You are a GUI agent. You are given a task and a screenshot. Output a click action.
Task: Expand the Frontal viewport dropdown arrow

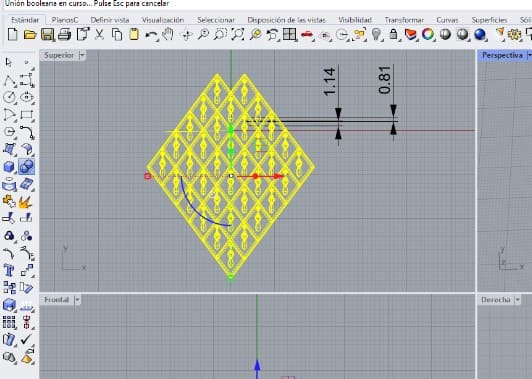tap(77, 300)
